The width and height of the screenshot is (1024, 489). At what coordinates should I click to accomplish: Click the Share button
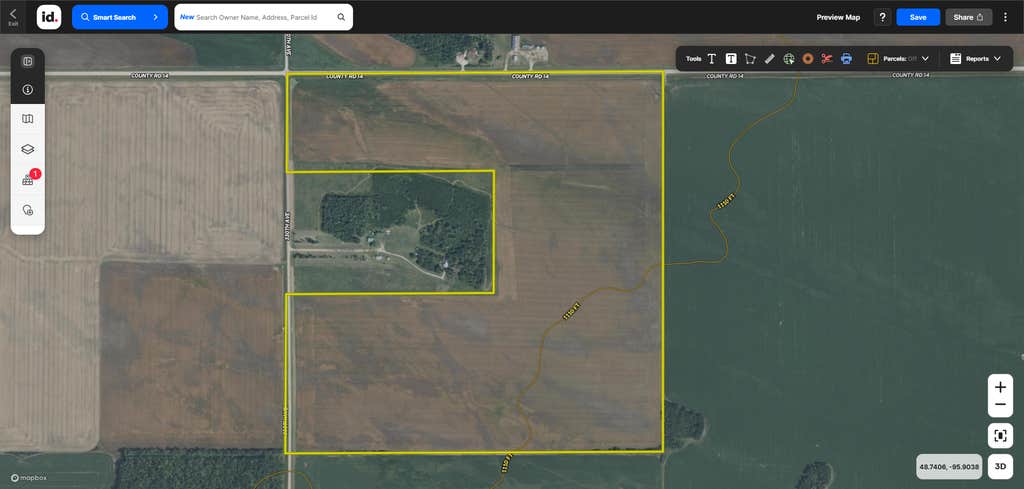(x=968, y=17)
